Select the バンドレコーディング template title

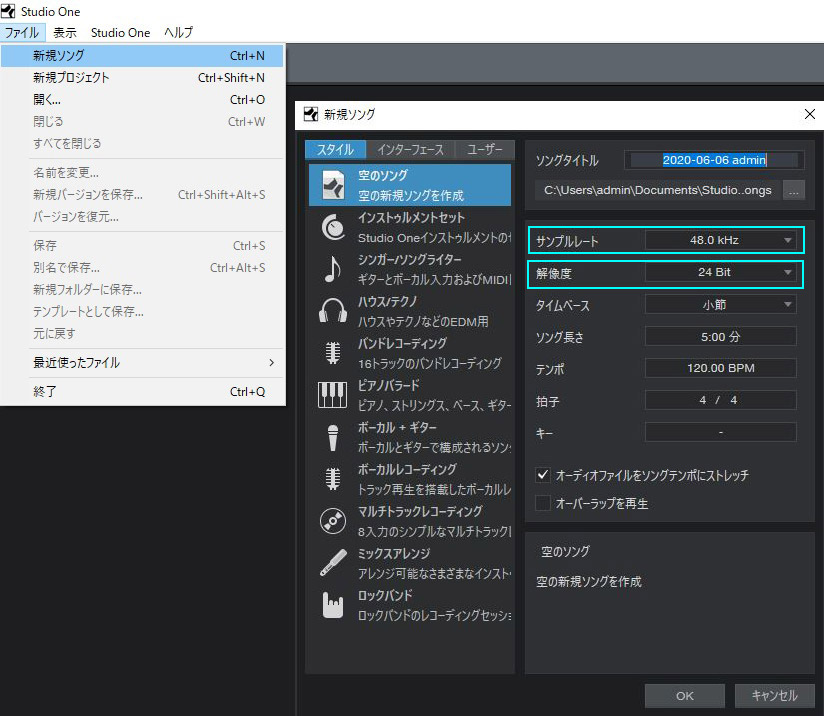pyautogui.click(x=403, y=343)
